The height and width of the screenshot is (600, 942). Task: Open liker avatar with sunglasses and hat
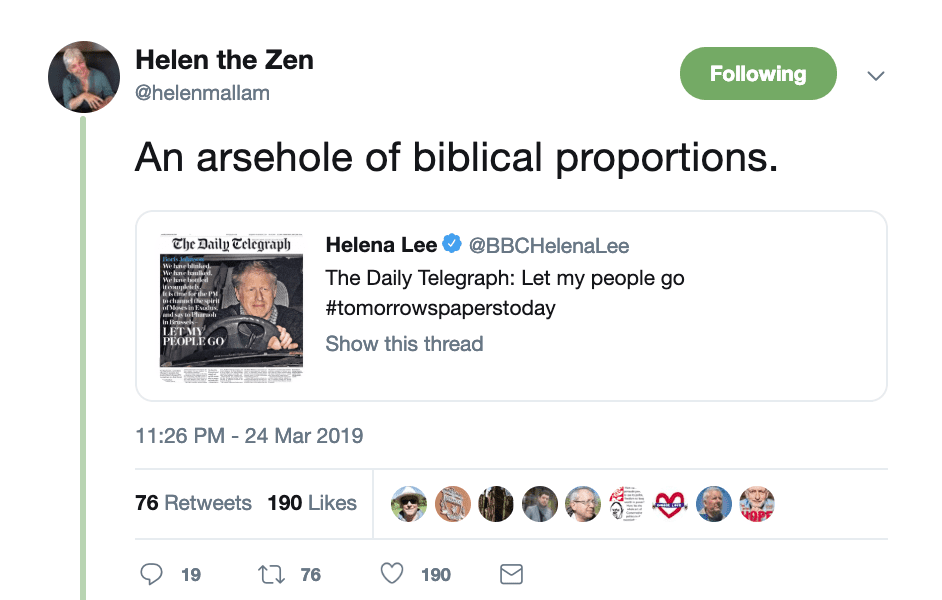pyautogui.click(x=409, y=503)
